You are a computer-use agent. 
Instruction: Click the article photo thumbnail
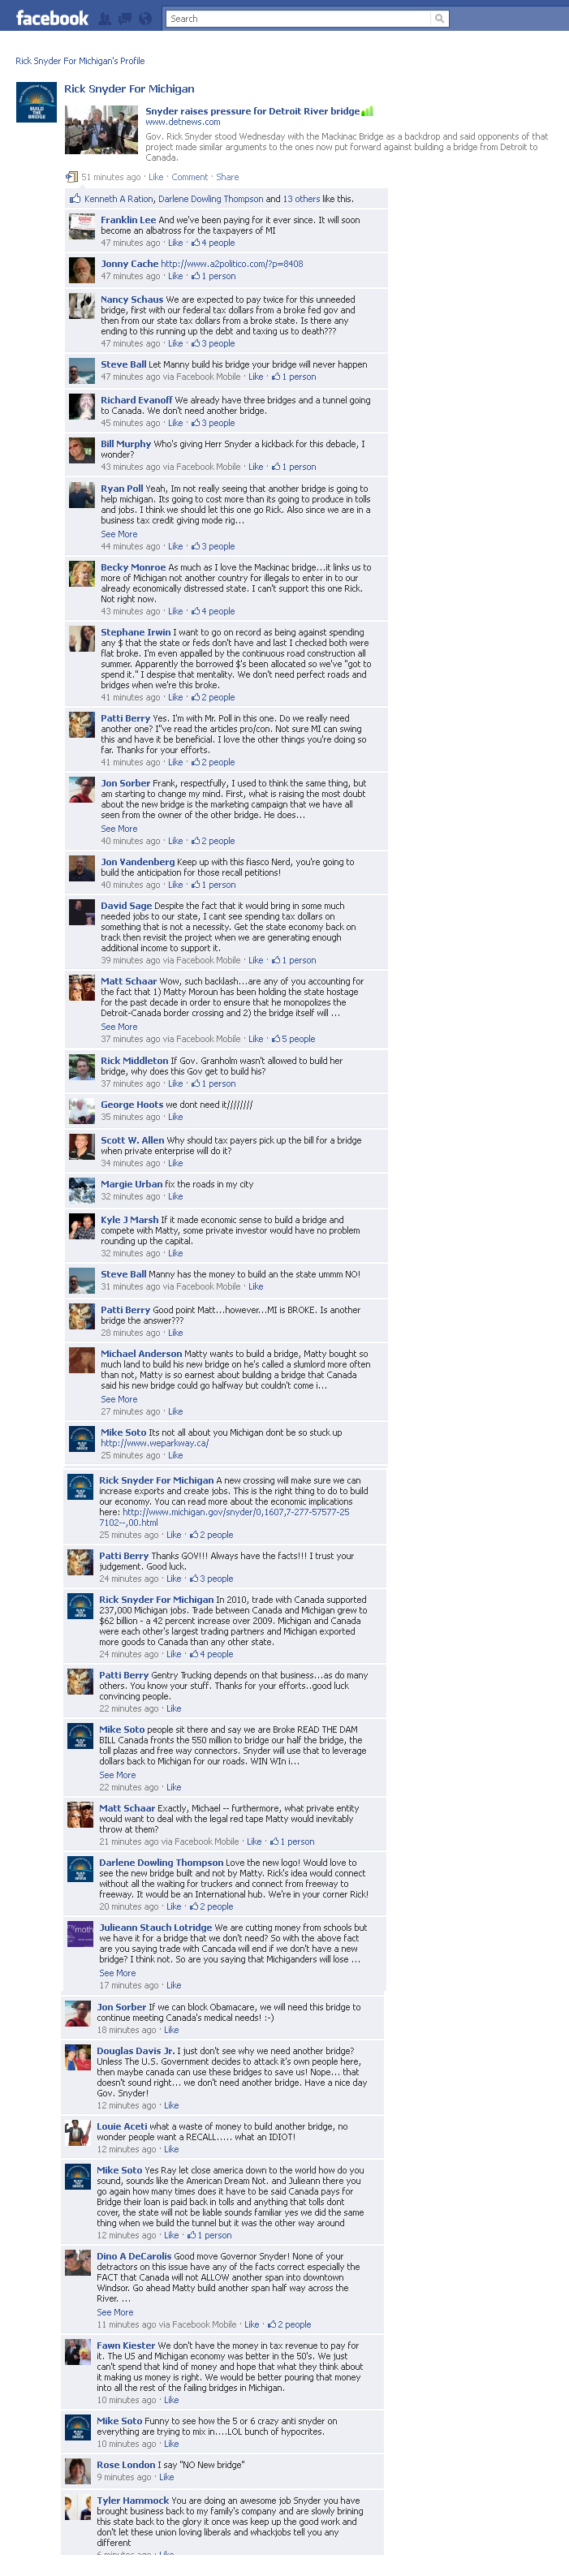point(101,129)
